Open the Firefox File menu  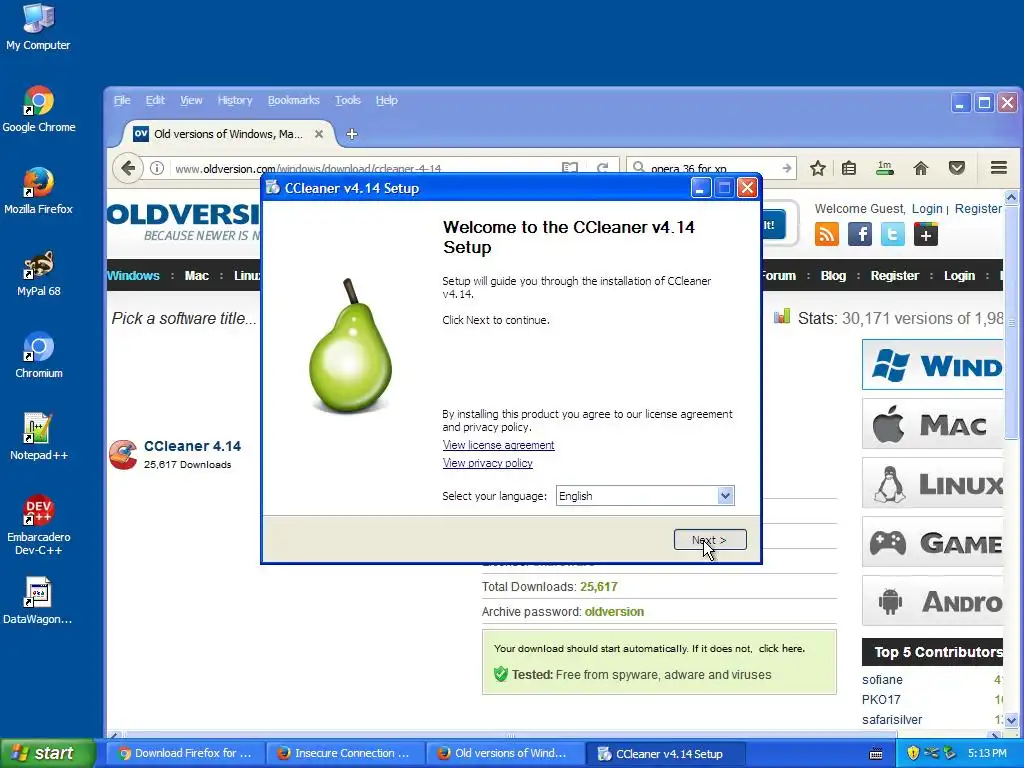[122, 100]
